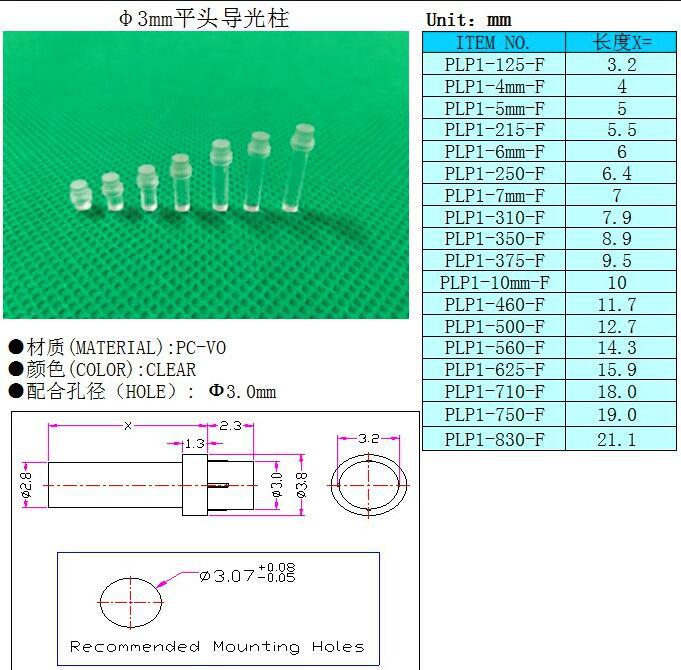Click the Unit: mm label
The image size is (681, 670).
pyautogui.click(x=469, y=20)
